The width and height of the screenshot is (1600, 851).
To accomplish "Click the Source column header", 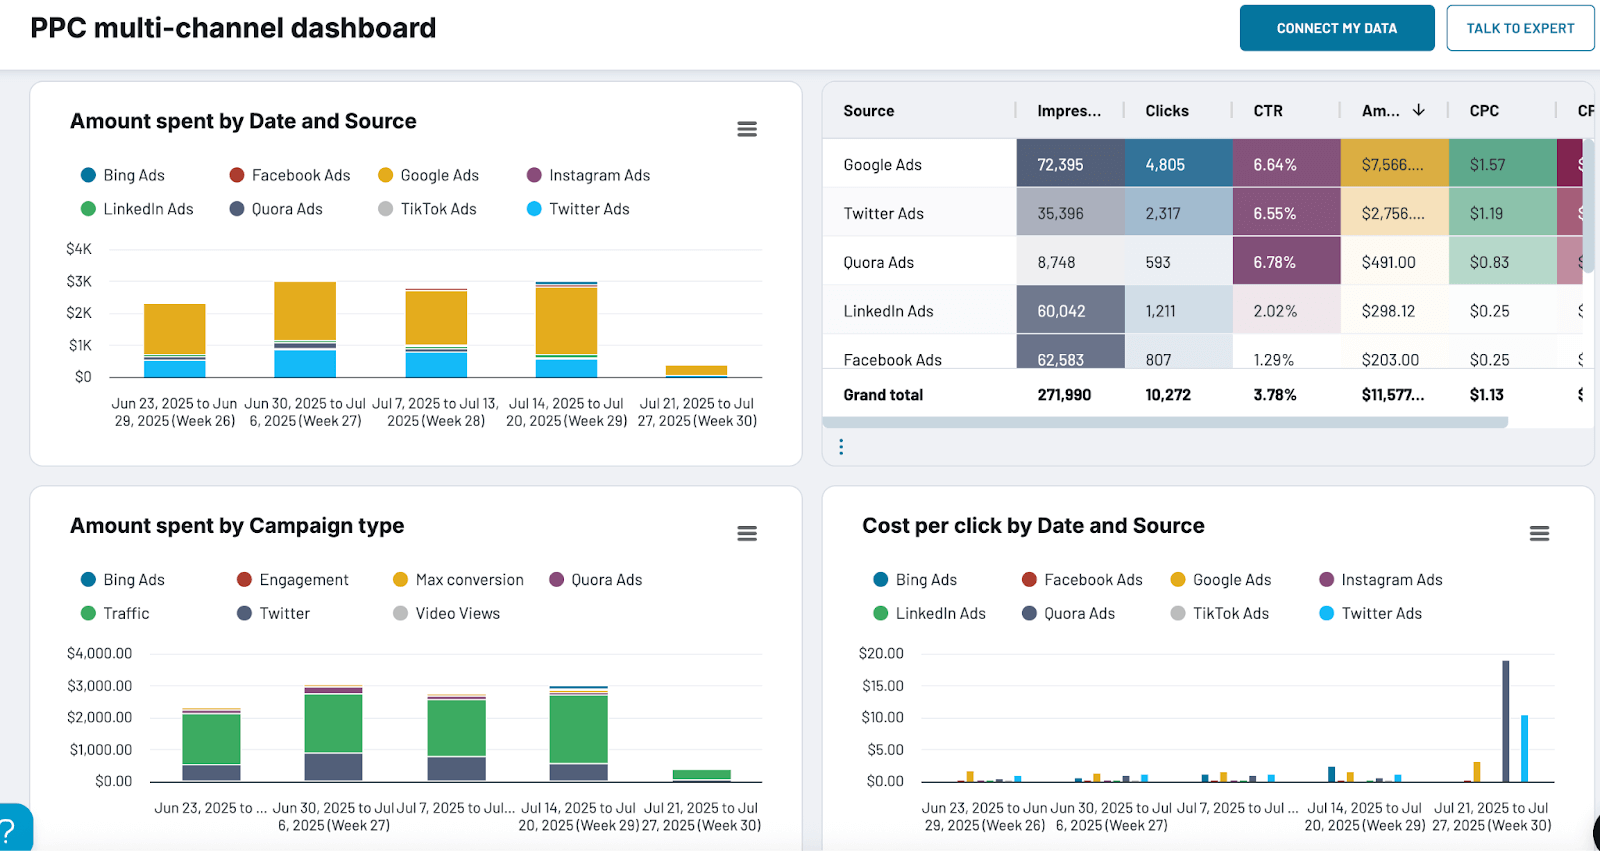I will (868, 111).
